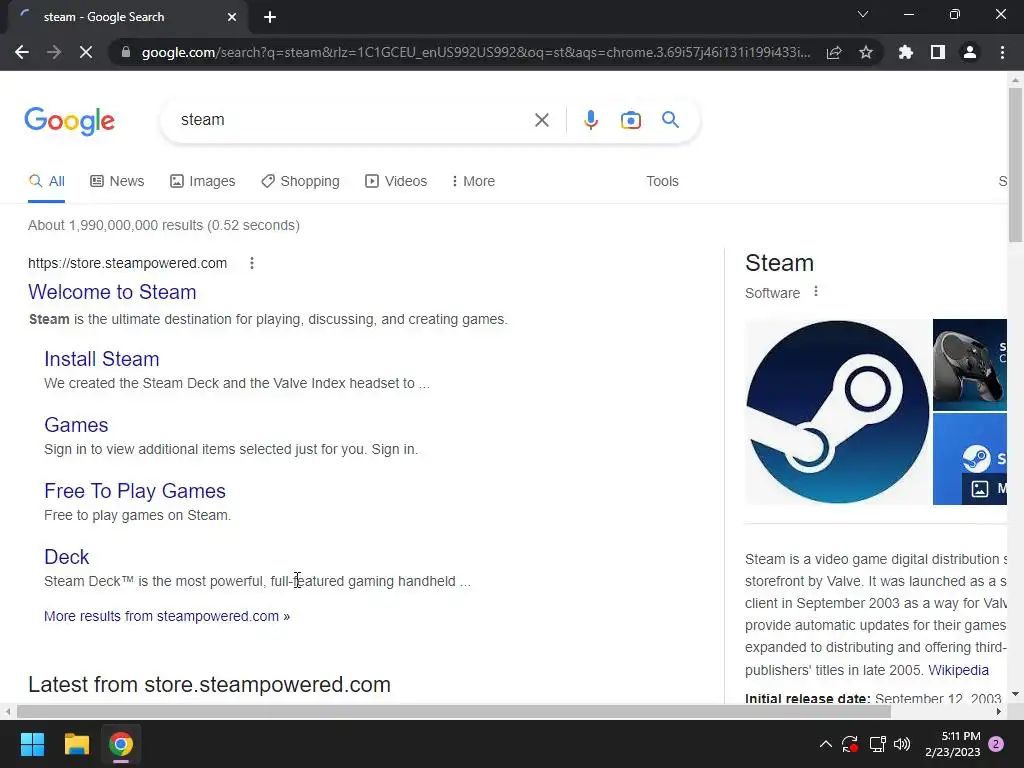Switch to the Shopping tab
This screenshot has width=1024, height=768.
pos(300,181)
